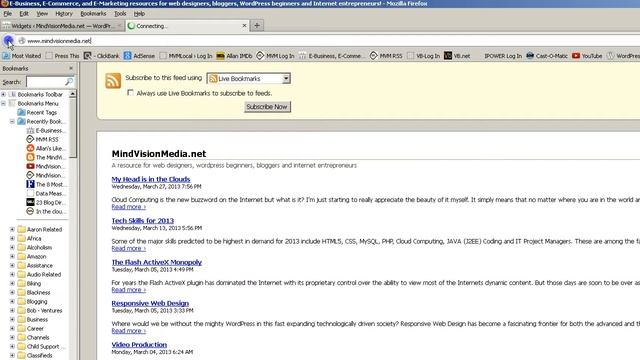Click the browser Back arrow button
640x360 pixels.
(8, 40)
